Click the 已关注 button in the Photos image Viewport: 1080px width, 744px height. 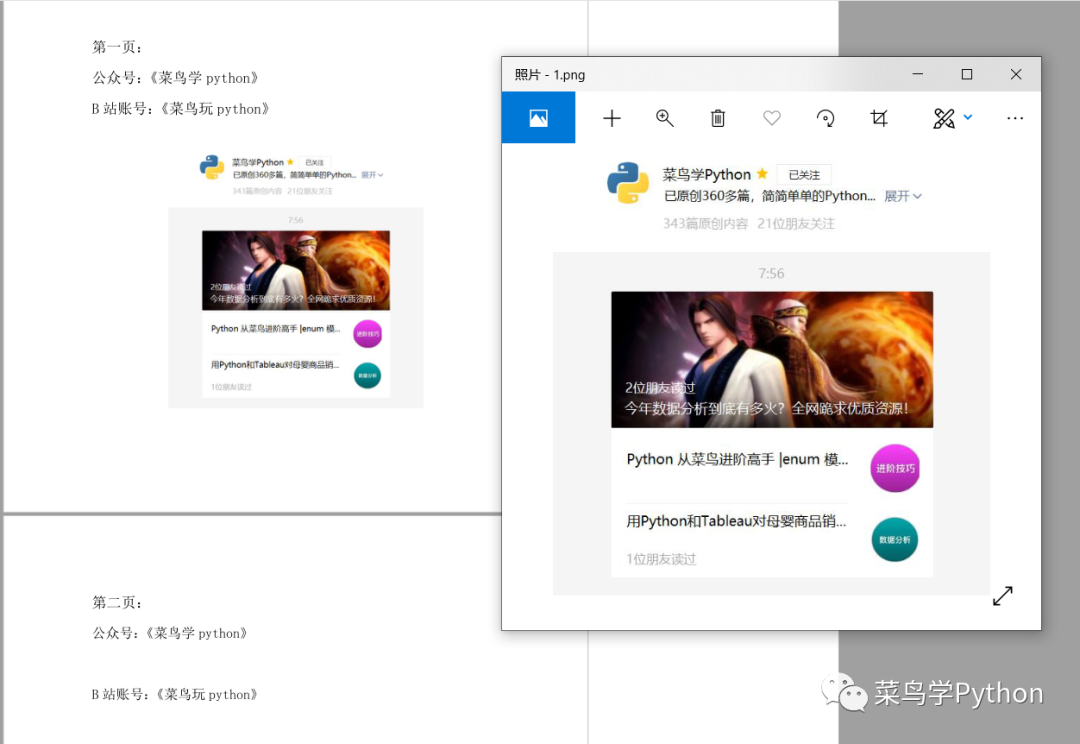(x=804, y=175)
